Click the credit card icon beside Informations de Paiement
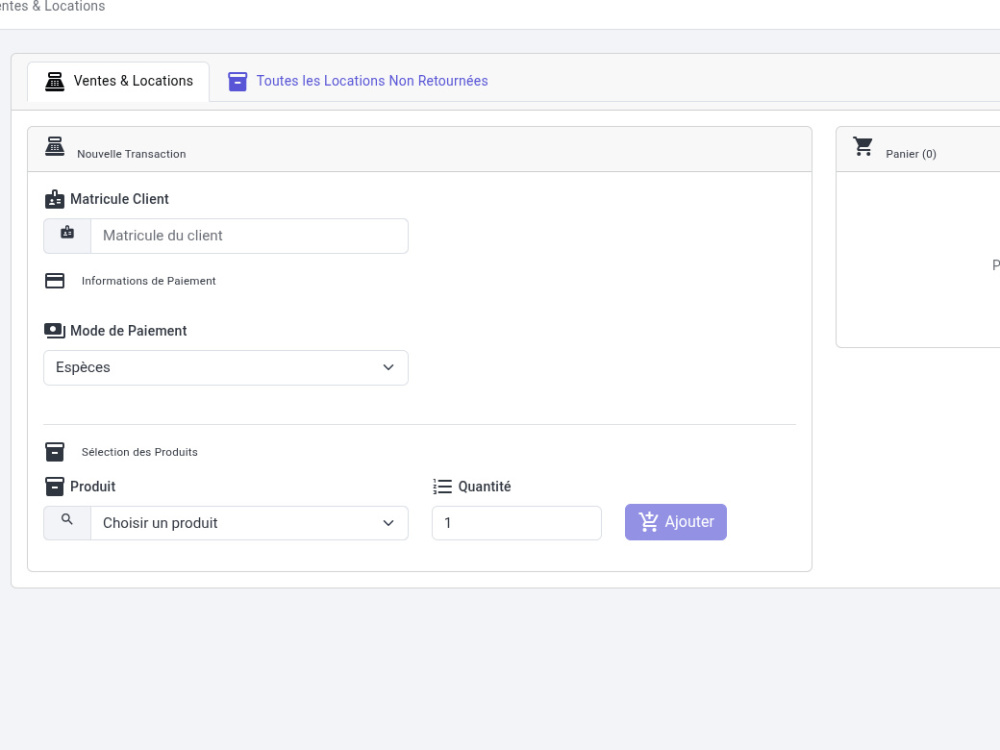The image size is (1000, 750). (x=55, y=281)
